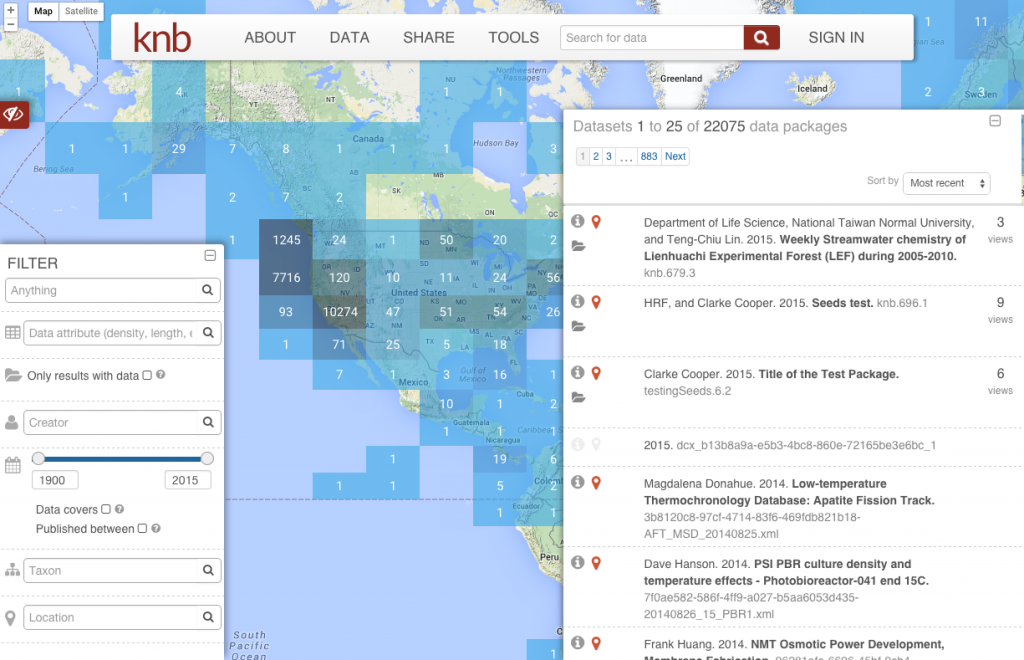
Task: Check the Data covers checkbox
Action: (106, 509)
